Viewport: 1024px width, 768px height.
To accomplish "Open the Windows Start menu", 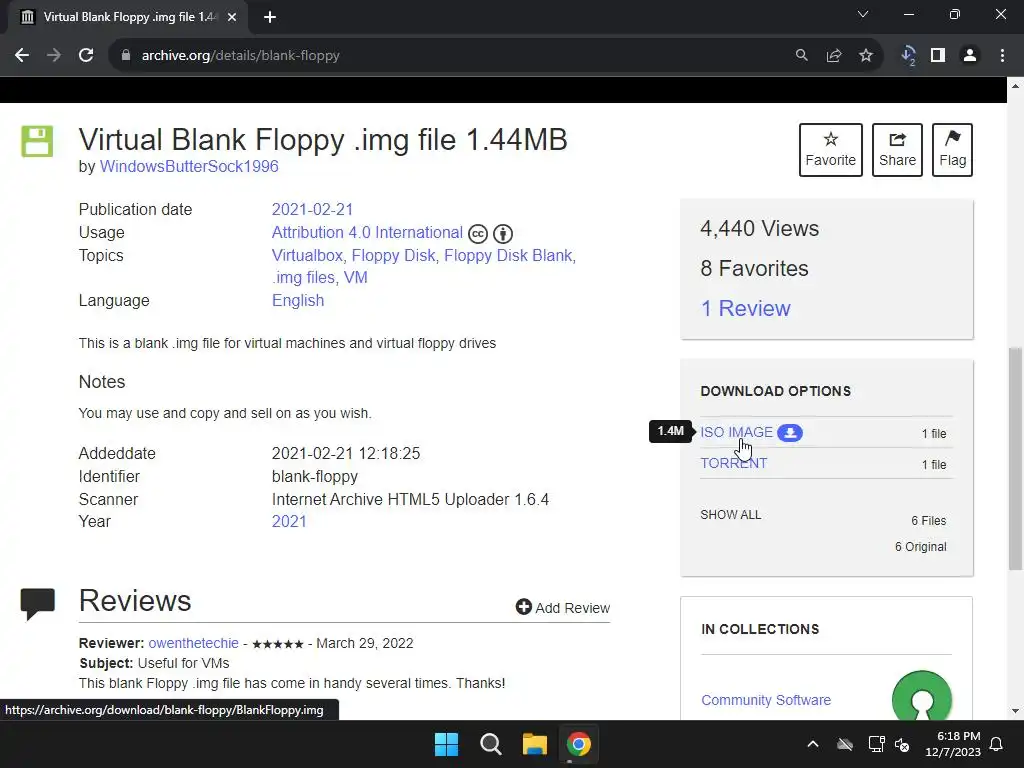I will [x=447, y=744].
